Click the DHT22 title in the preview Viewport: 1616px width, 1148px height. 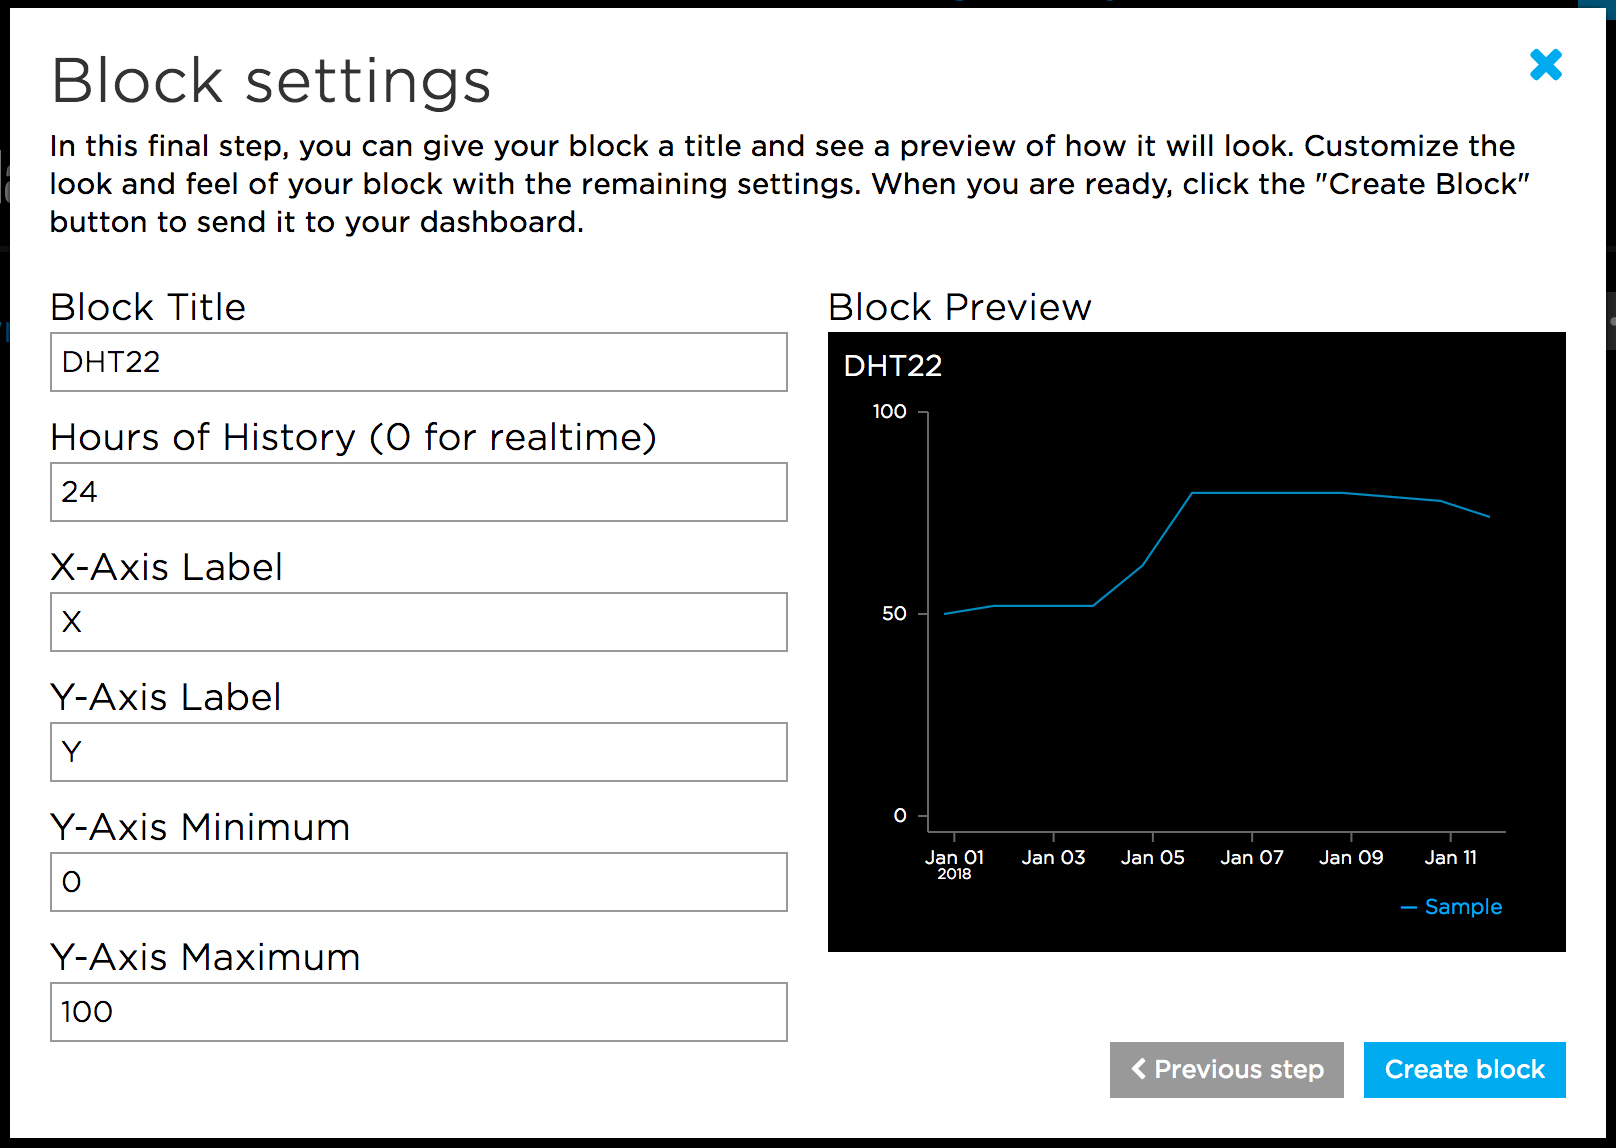[x=892, y=366]
